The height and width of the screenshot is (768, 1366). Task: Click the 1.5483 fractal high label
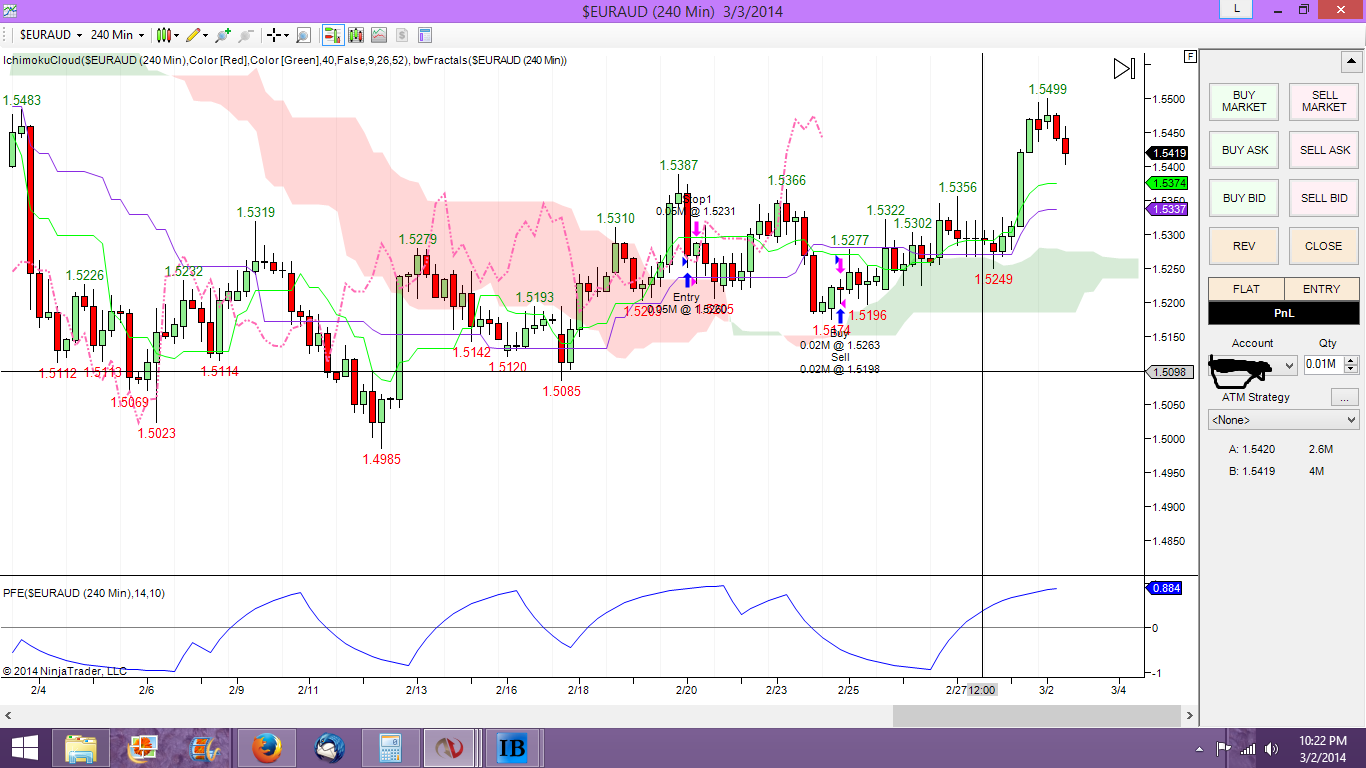point(22,100)
